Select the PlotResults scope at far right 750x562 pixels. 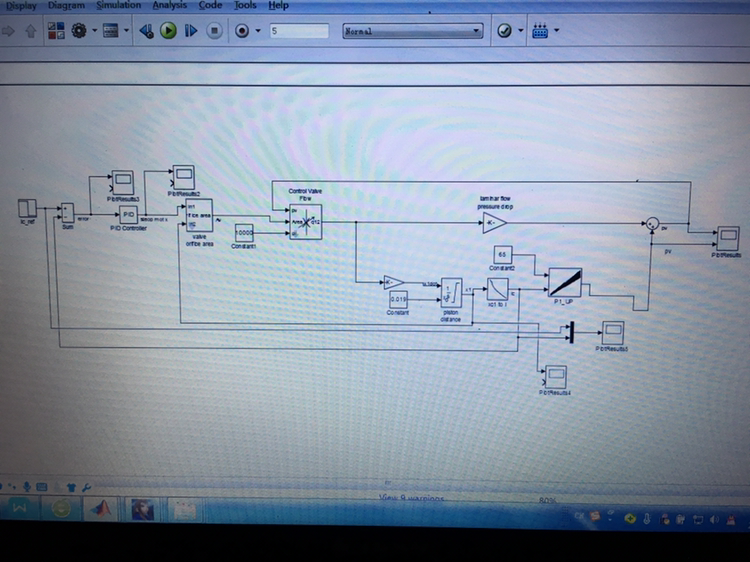point(728,239)
